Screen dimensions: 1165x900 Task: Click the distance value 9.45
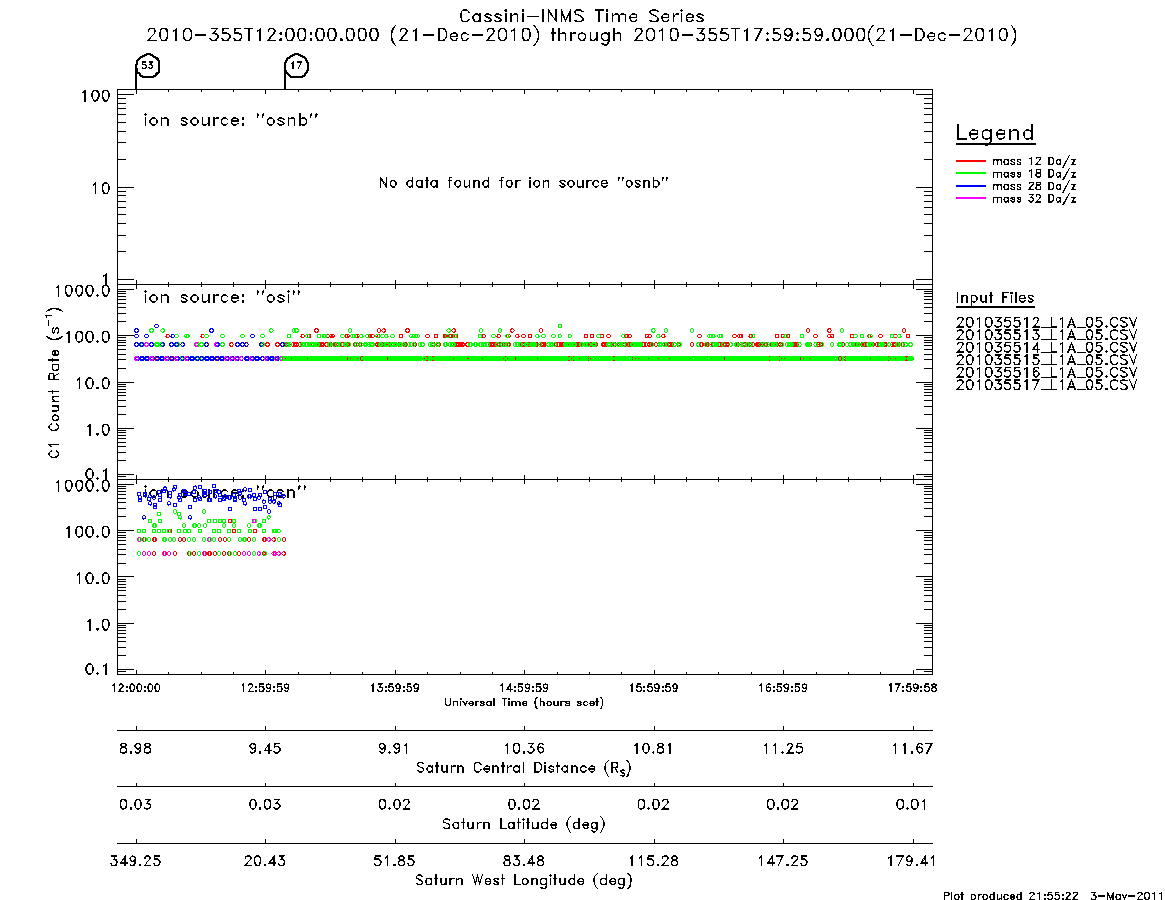click(x=265, y=748)
